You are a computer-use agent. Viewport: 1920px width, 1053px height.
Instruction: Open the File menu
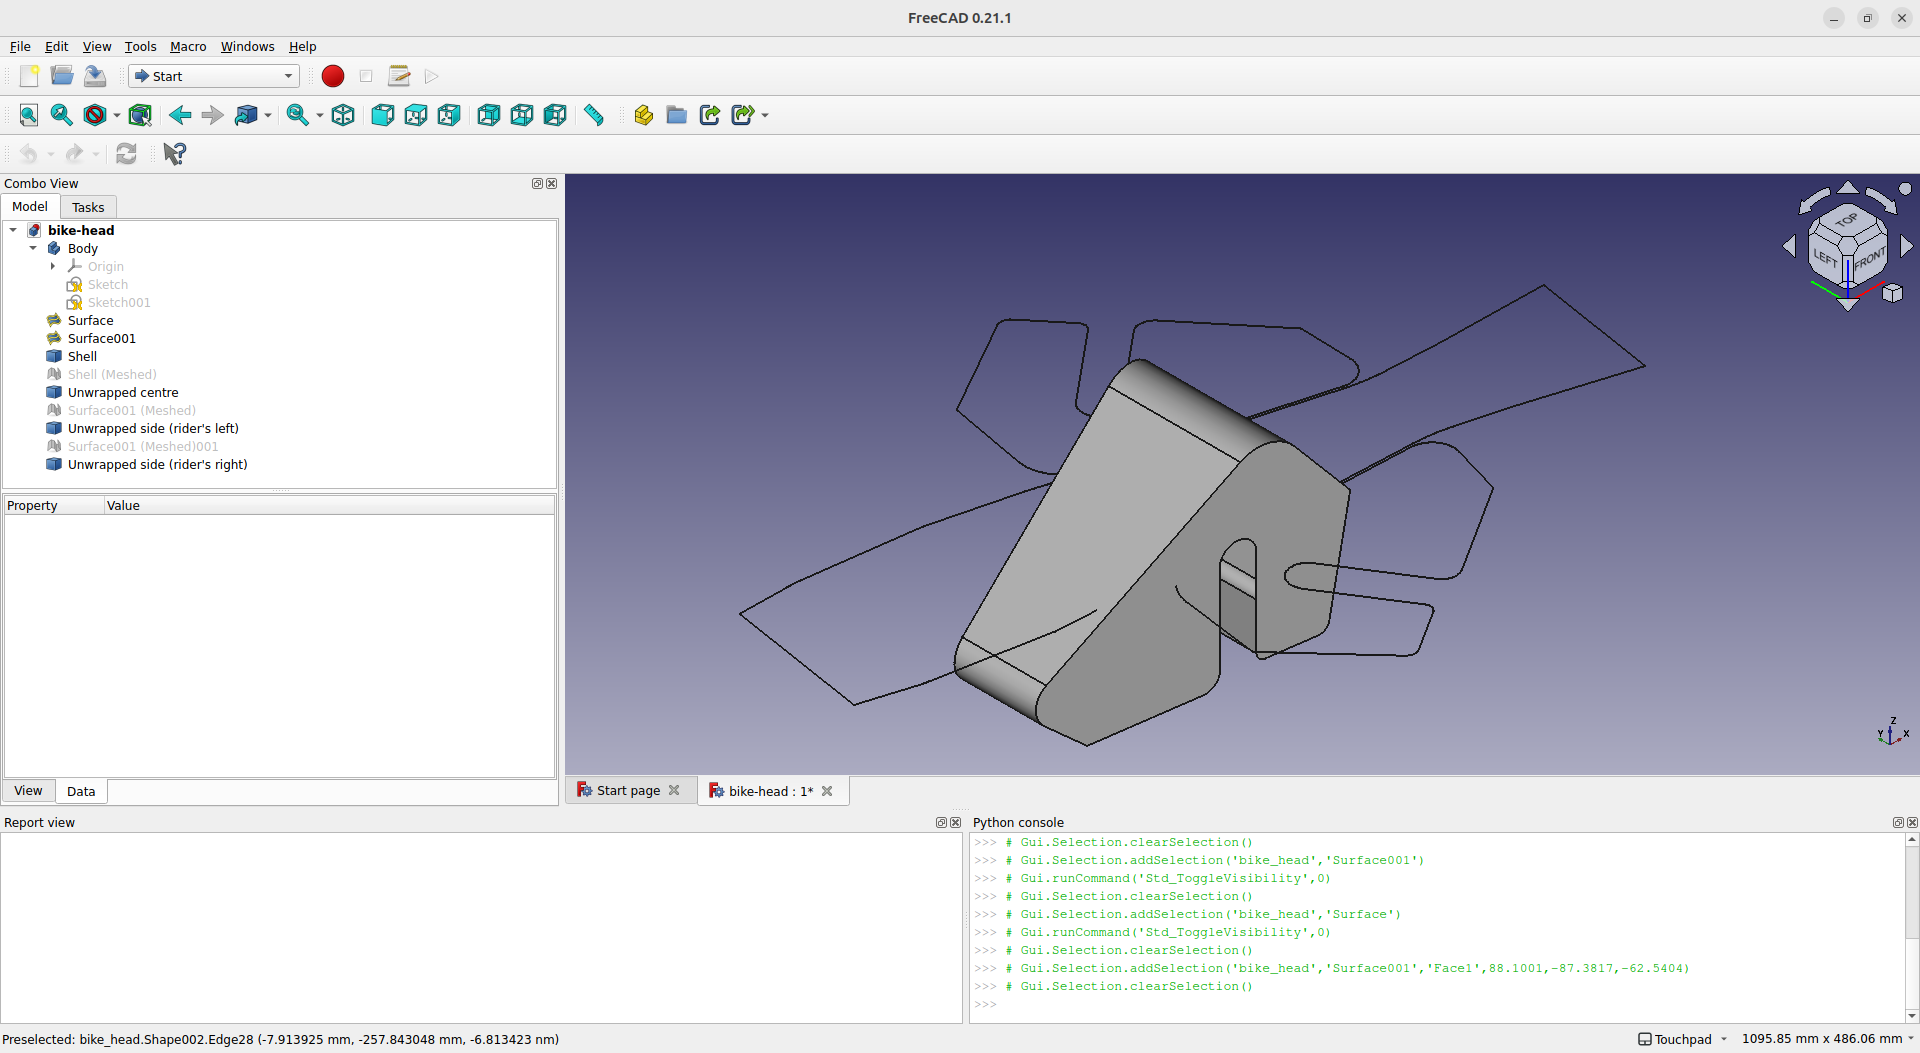pos(20,46)
